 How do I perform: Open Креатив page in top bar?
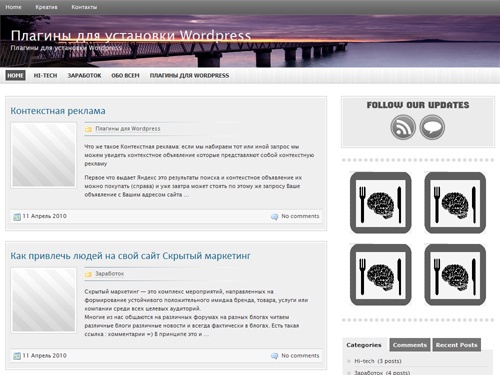46,7
